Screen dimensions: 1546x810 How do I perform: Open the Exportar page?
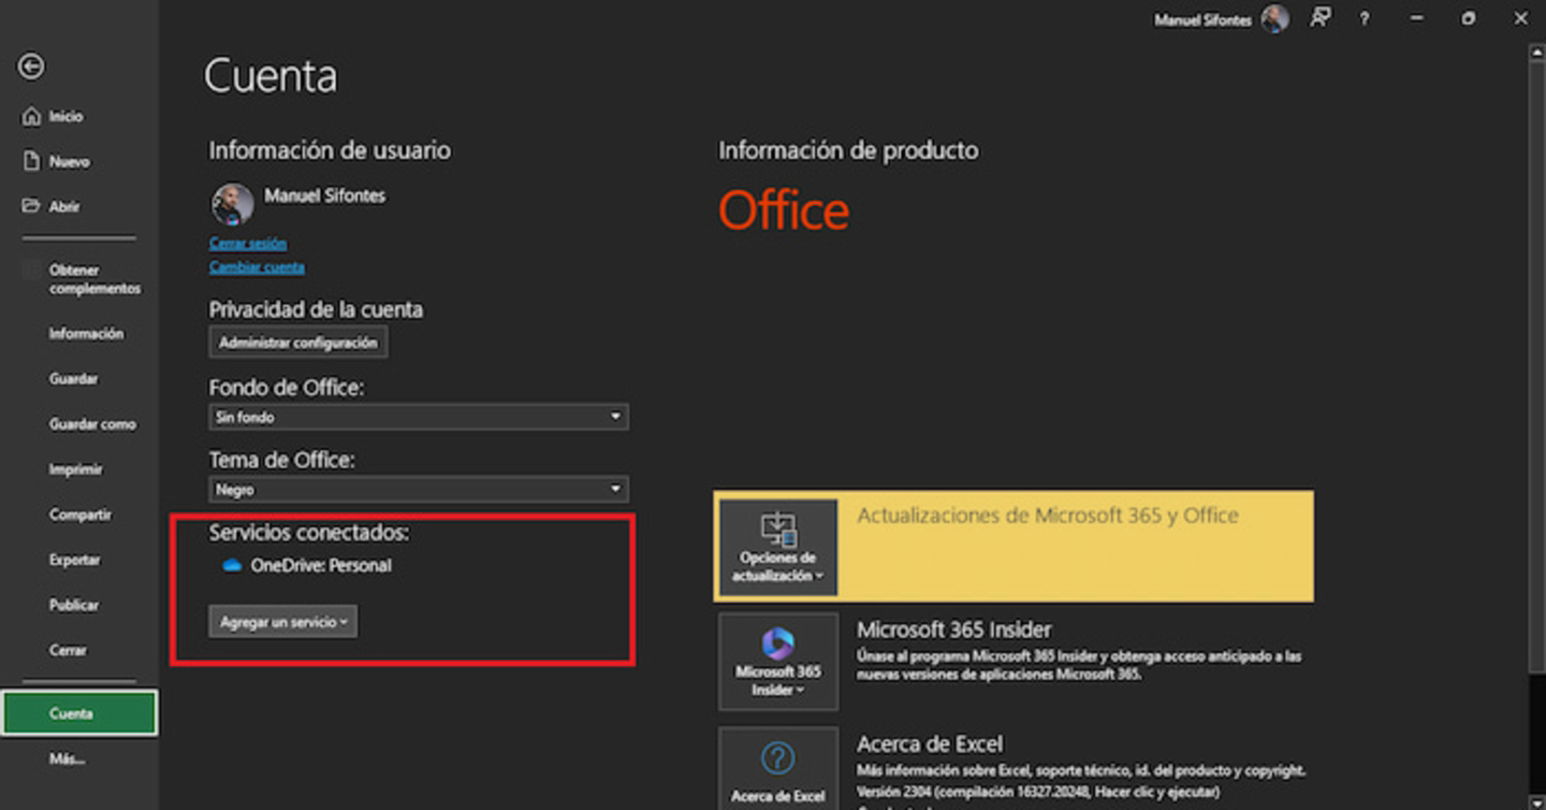74,560
